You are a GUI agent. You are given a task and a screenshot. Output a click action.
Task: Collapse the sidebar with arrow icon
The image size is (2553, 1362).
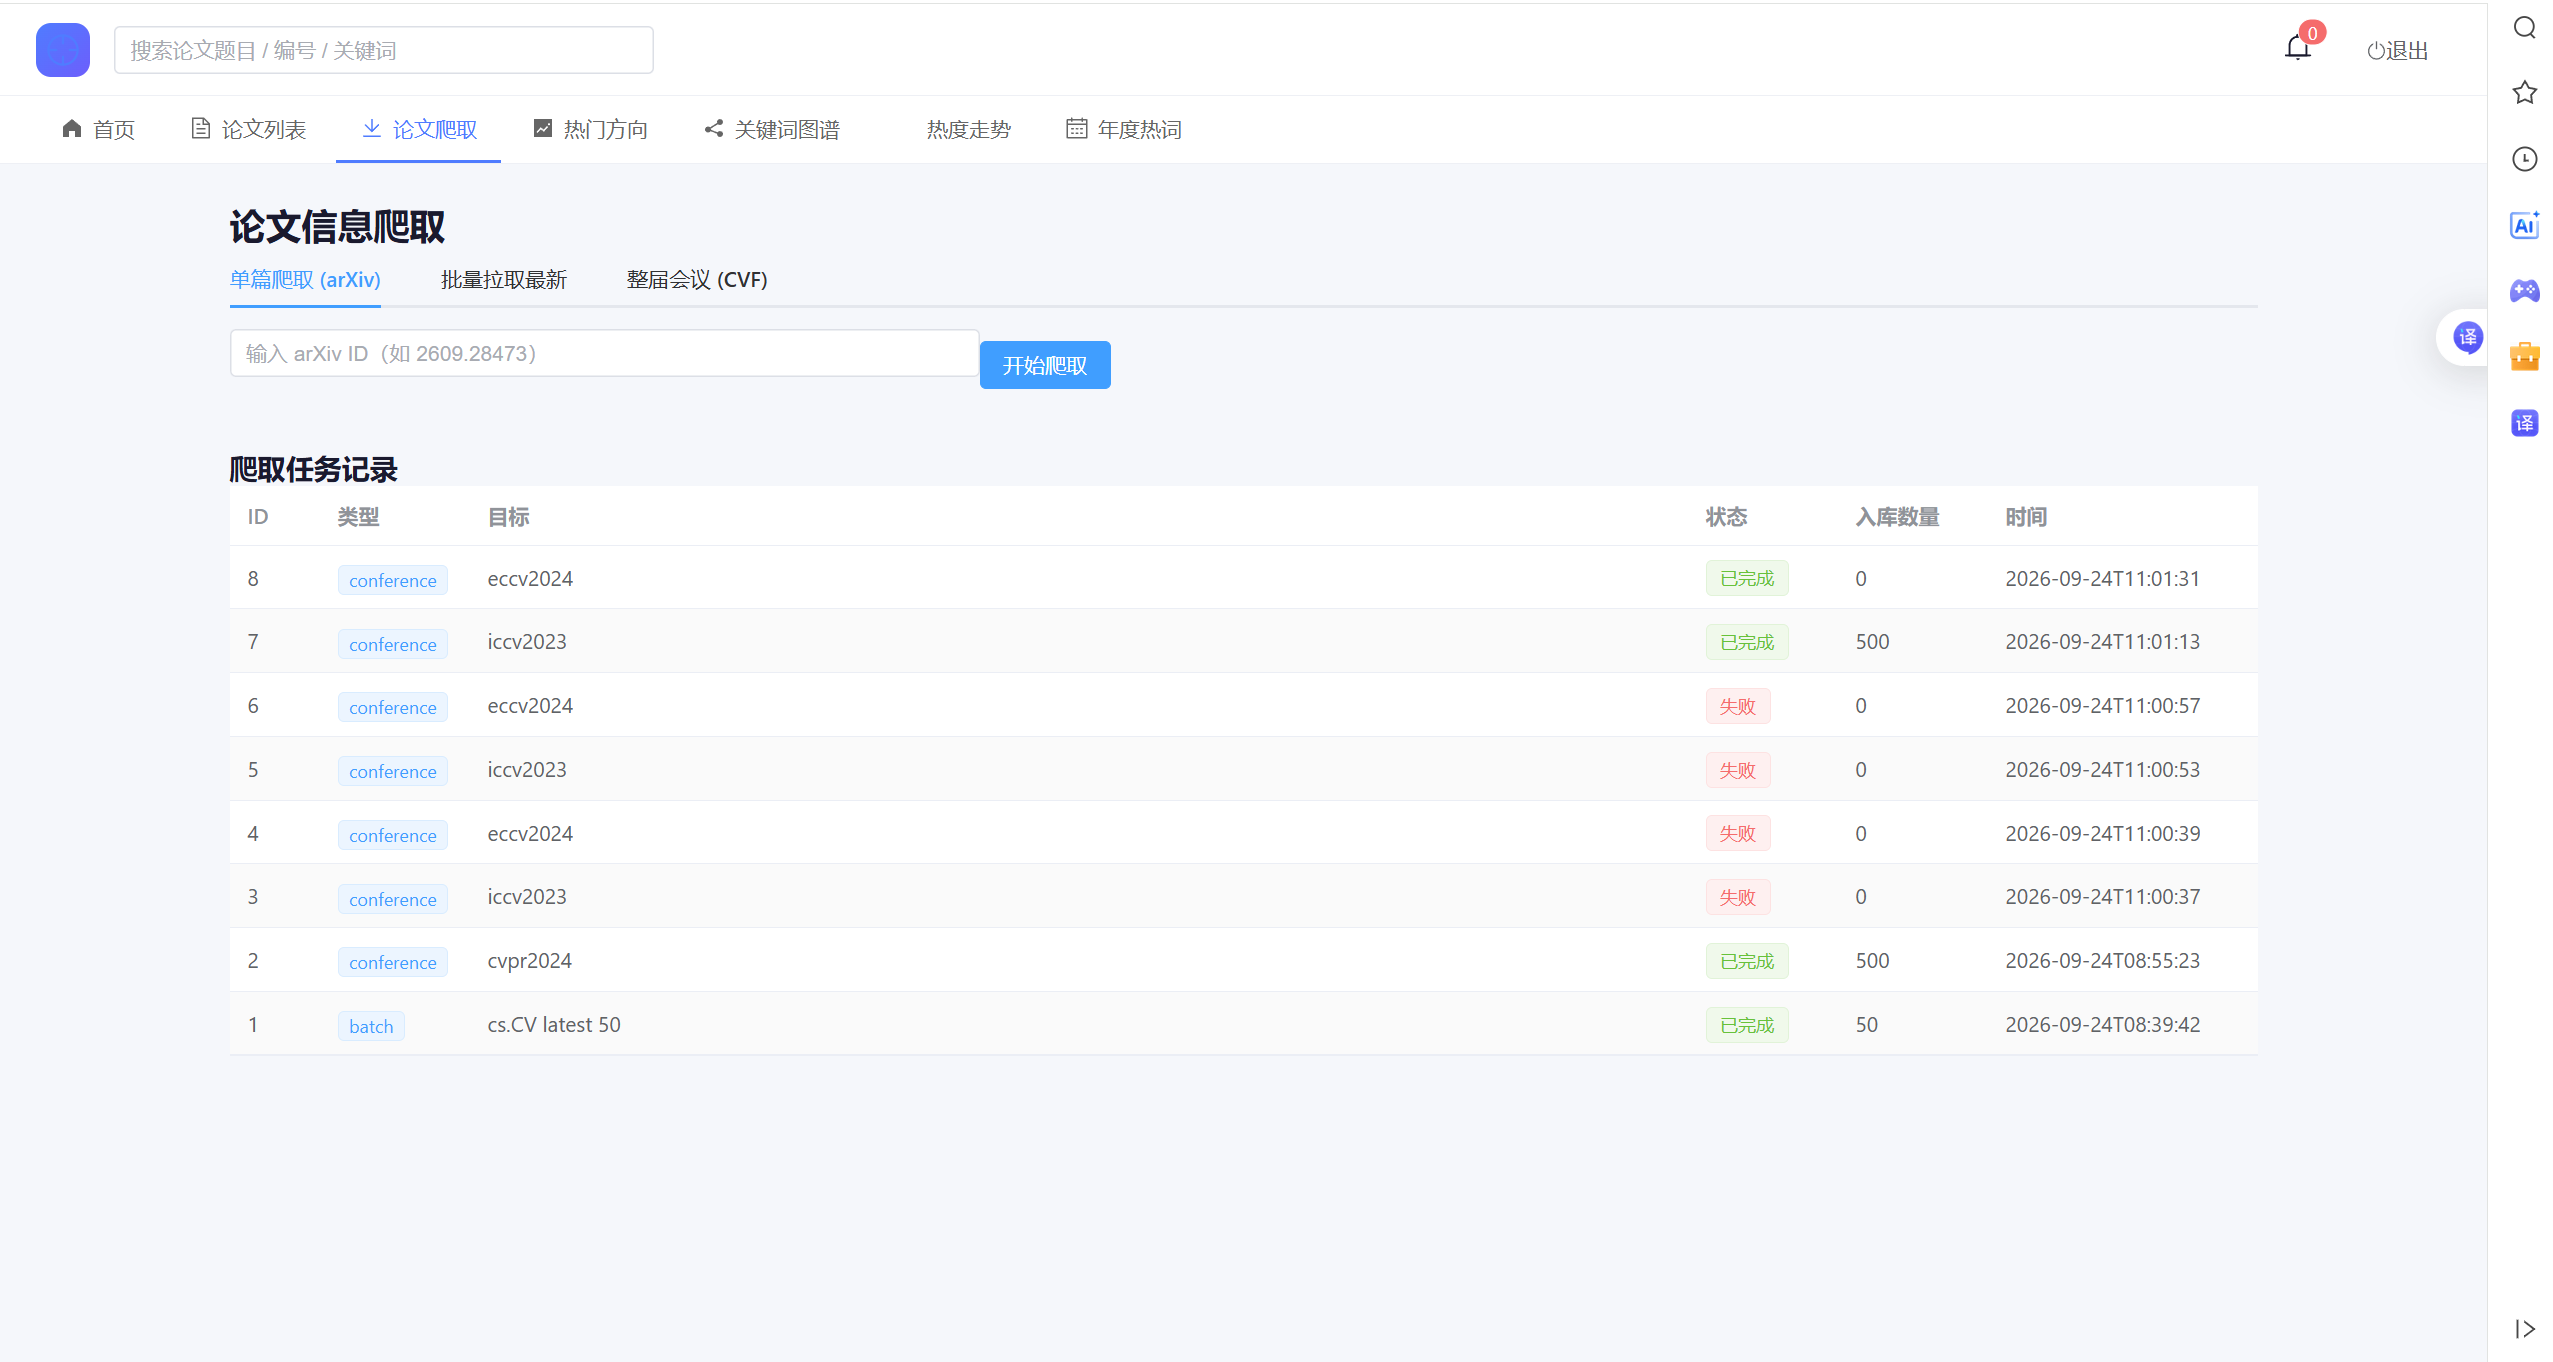pos(2524,1329)
